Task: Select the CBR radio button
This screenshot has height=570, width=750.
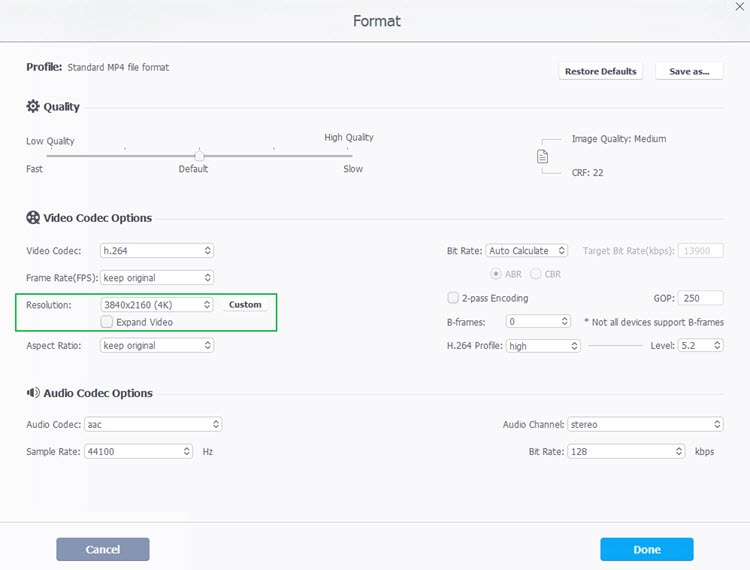Action: point(536,273)
